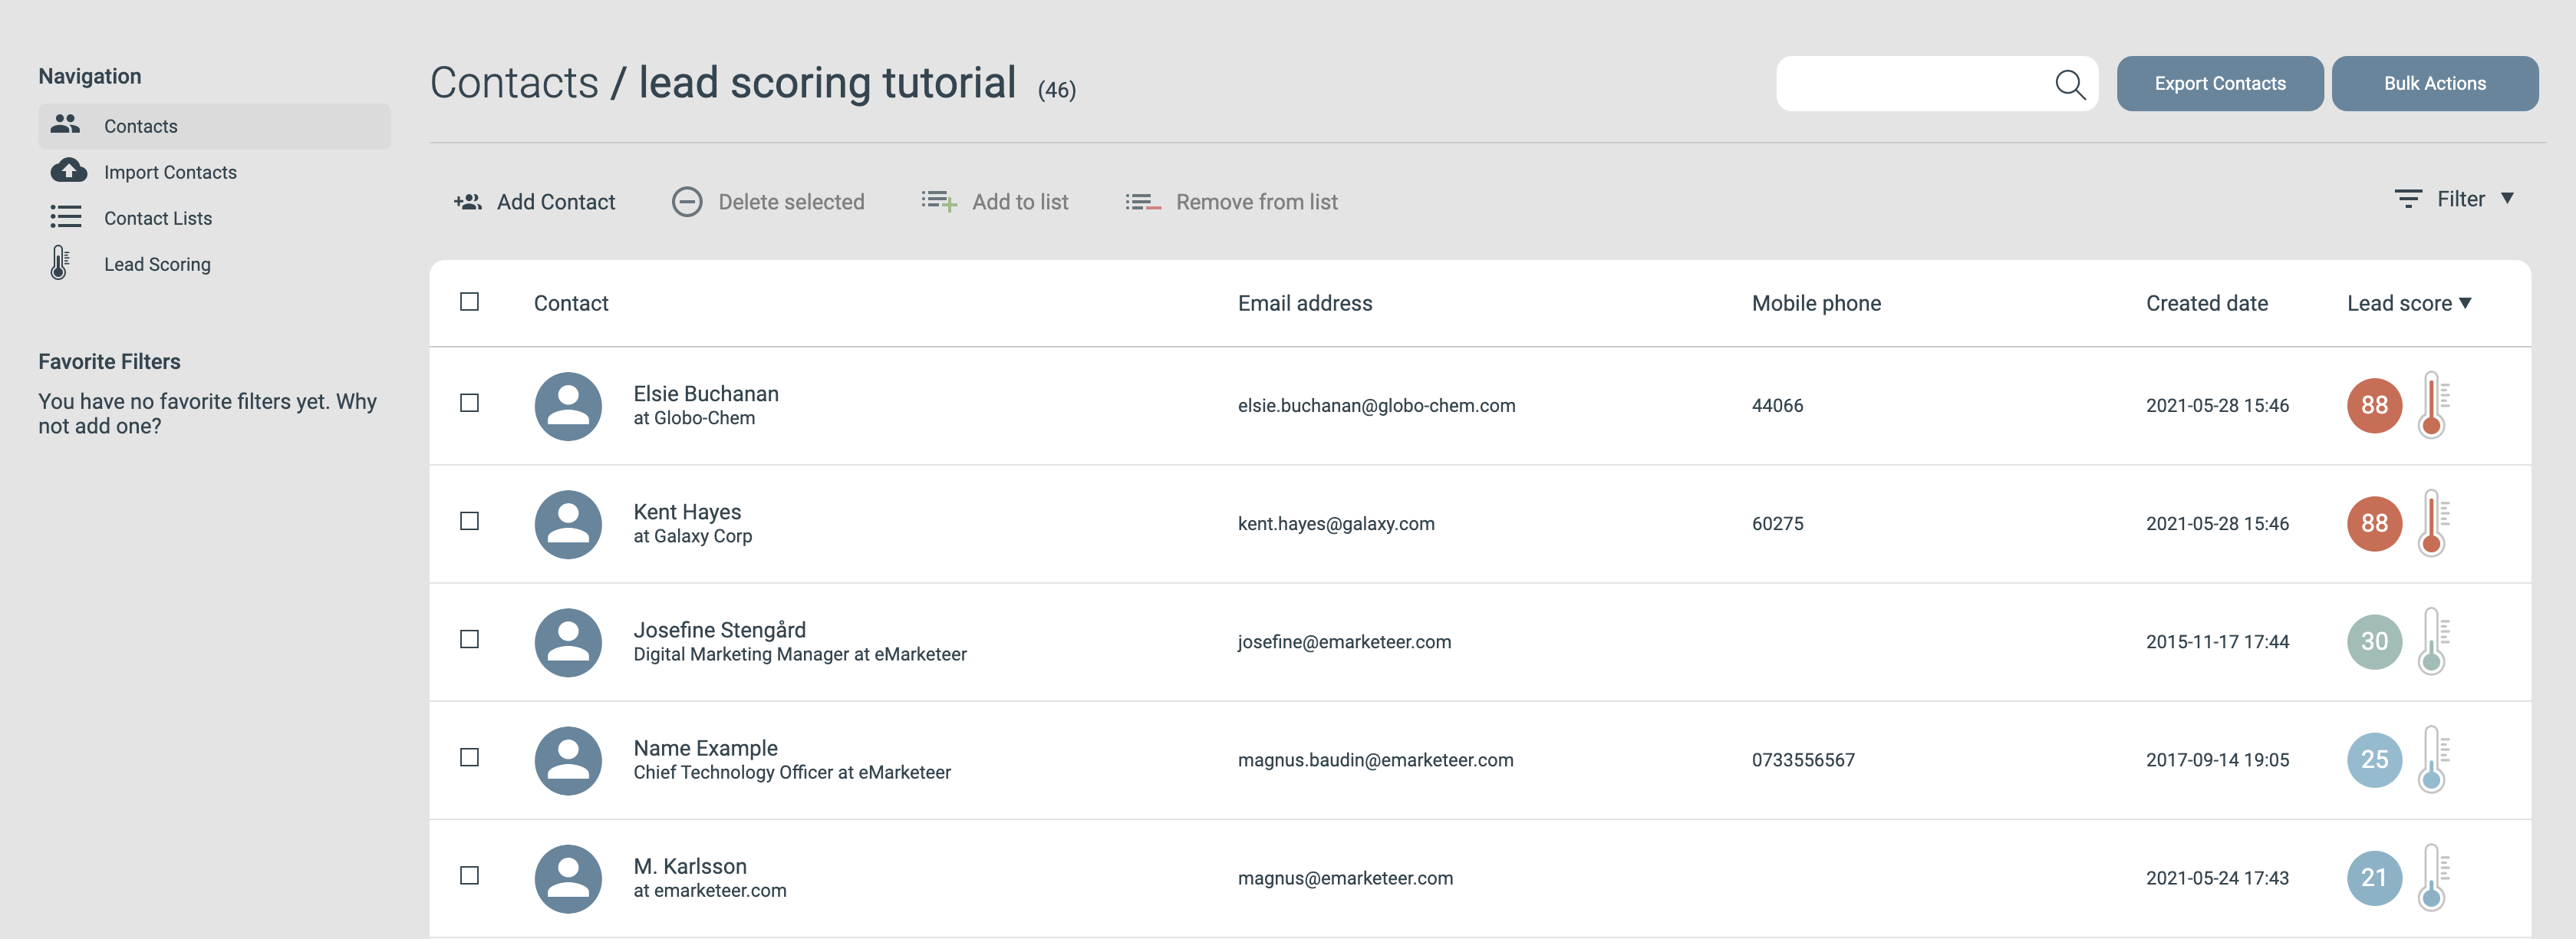Click Kent Hayes's avatar icon
The image size is (2576, 939).
568,524
